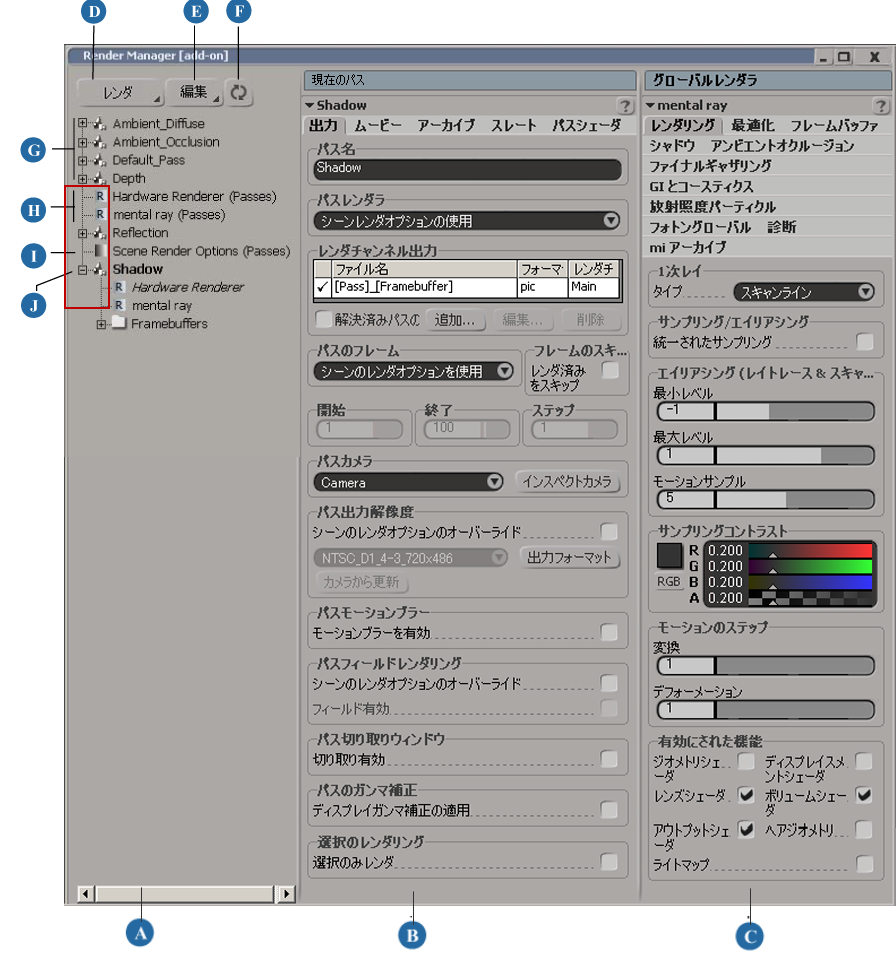Uncheck レンズシェーダ checkbox
This screenshot has width=896, height=961.
(746, 796)
